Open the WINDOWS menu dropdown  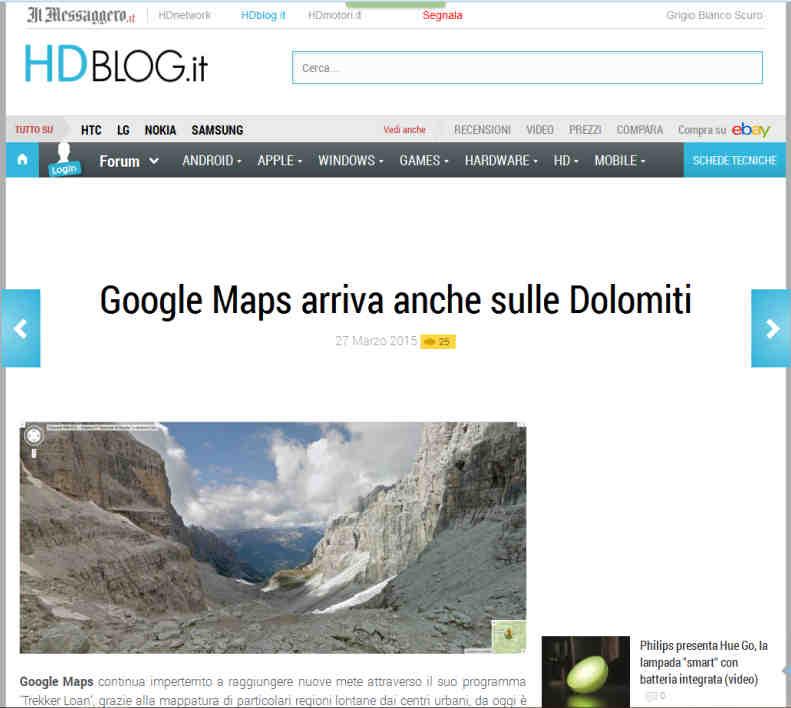351,160
